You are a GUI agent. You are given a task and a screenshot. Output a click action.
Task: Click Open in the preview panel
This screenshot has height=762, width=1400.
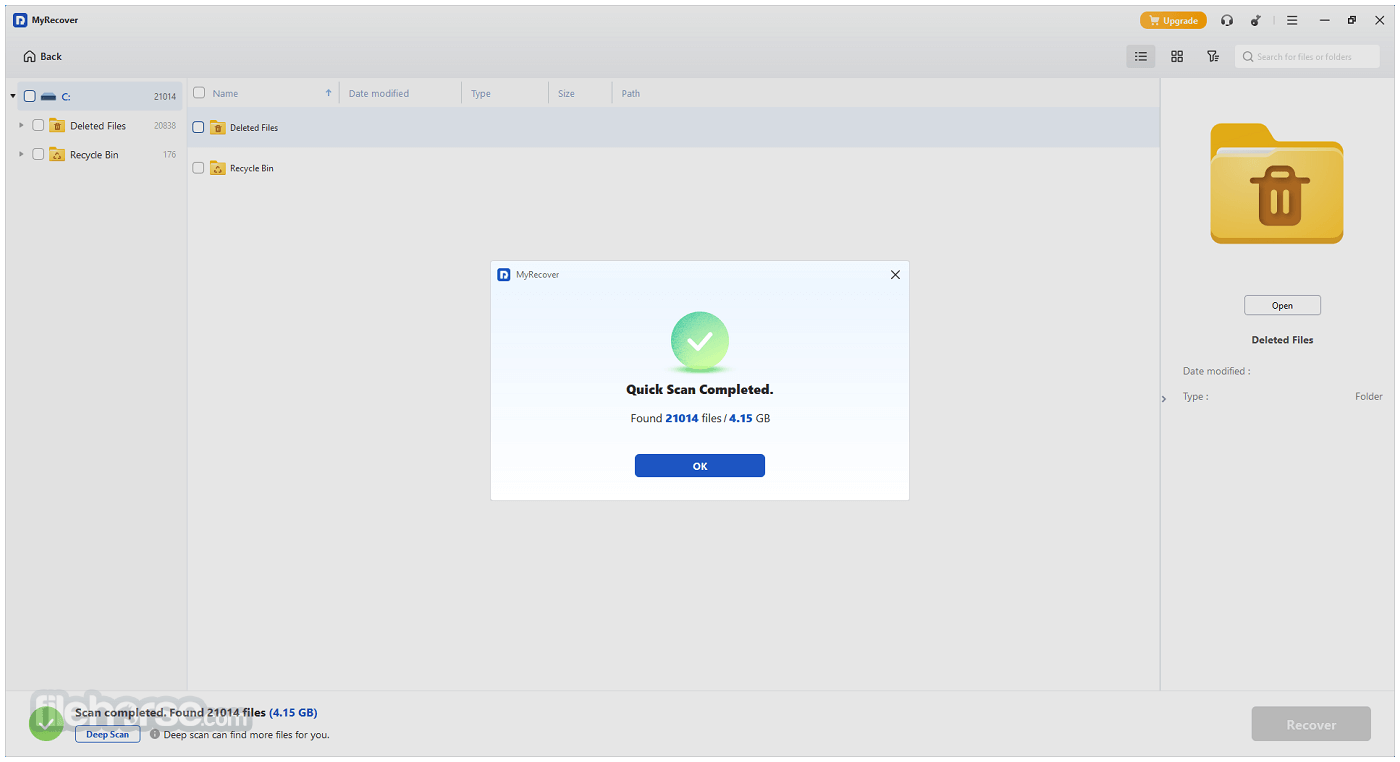(x=1282, y=306)
